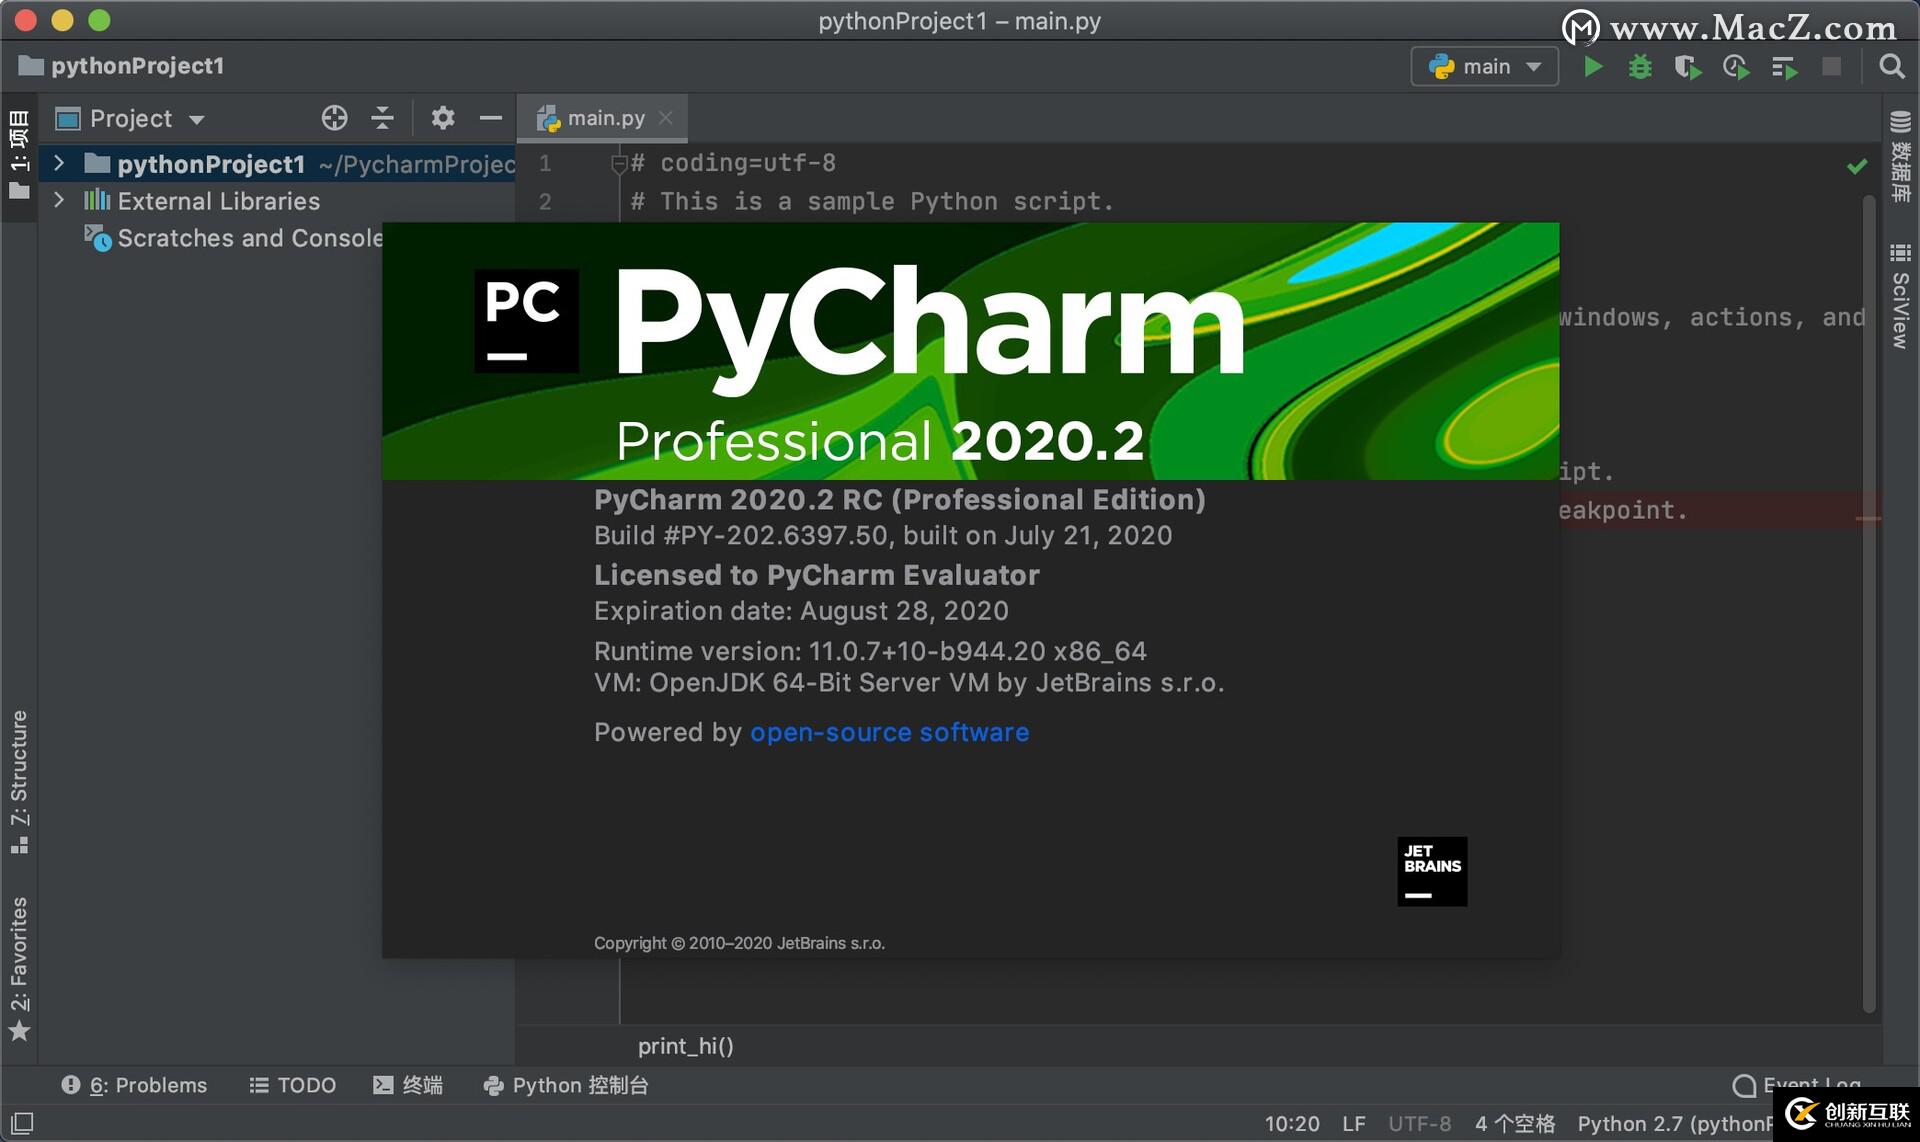Open the main run configuration dropdown

tap(1484, 67)
